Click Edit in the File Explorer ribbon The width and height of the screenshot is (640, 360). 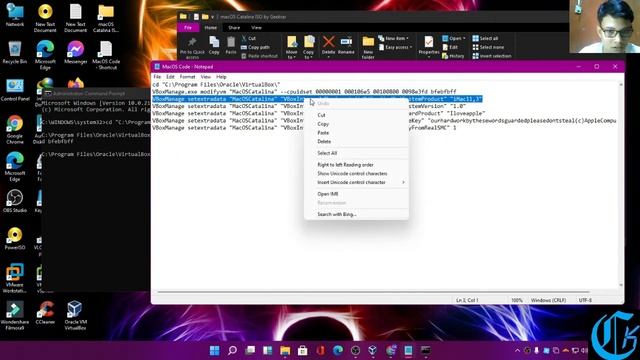pyautogui.click(x=450, y=47)
